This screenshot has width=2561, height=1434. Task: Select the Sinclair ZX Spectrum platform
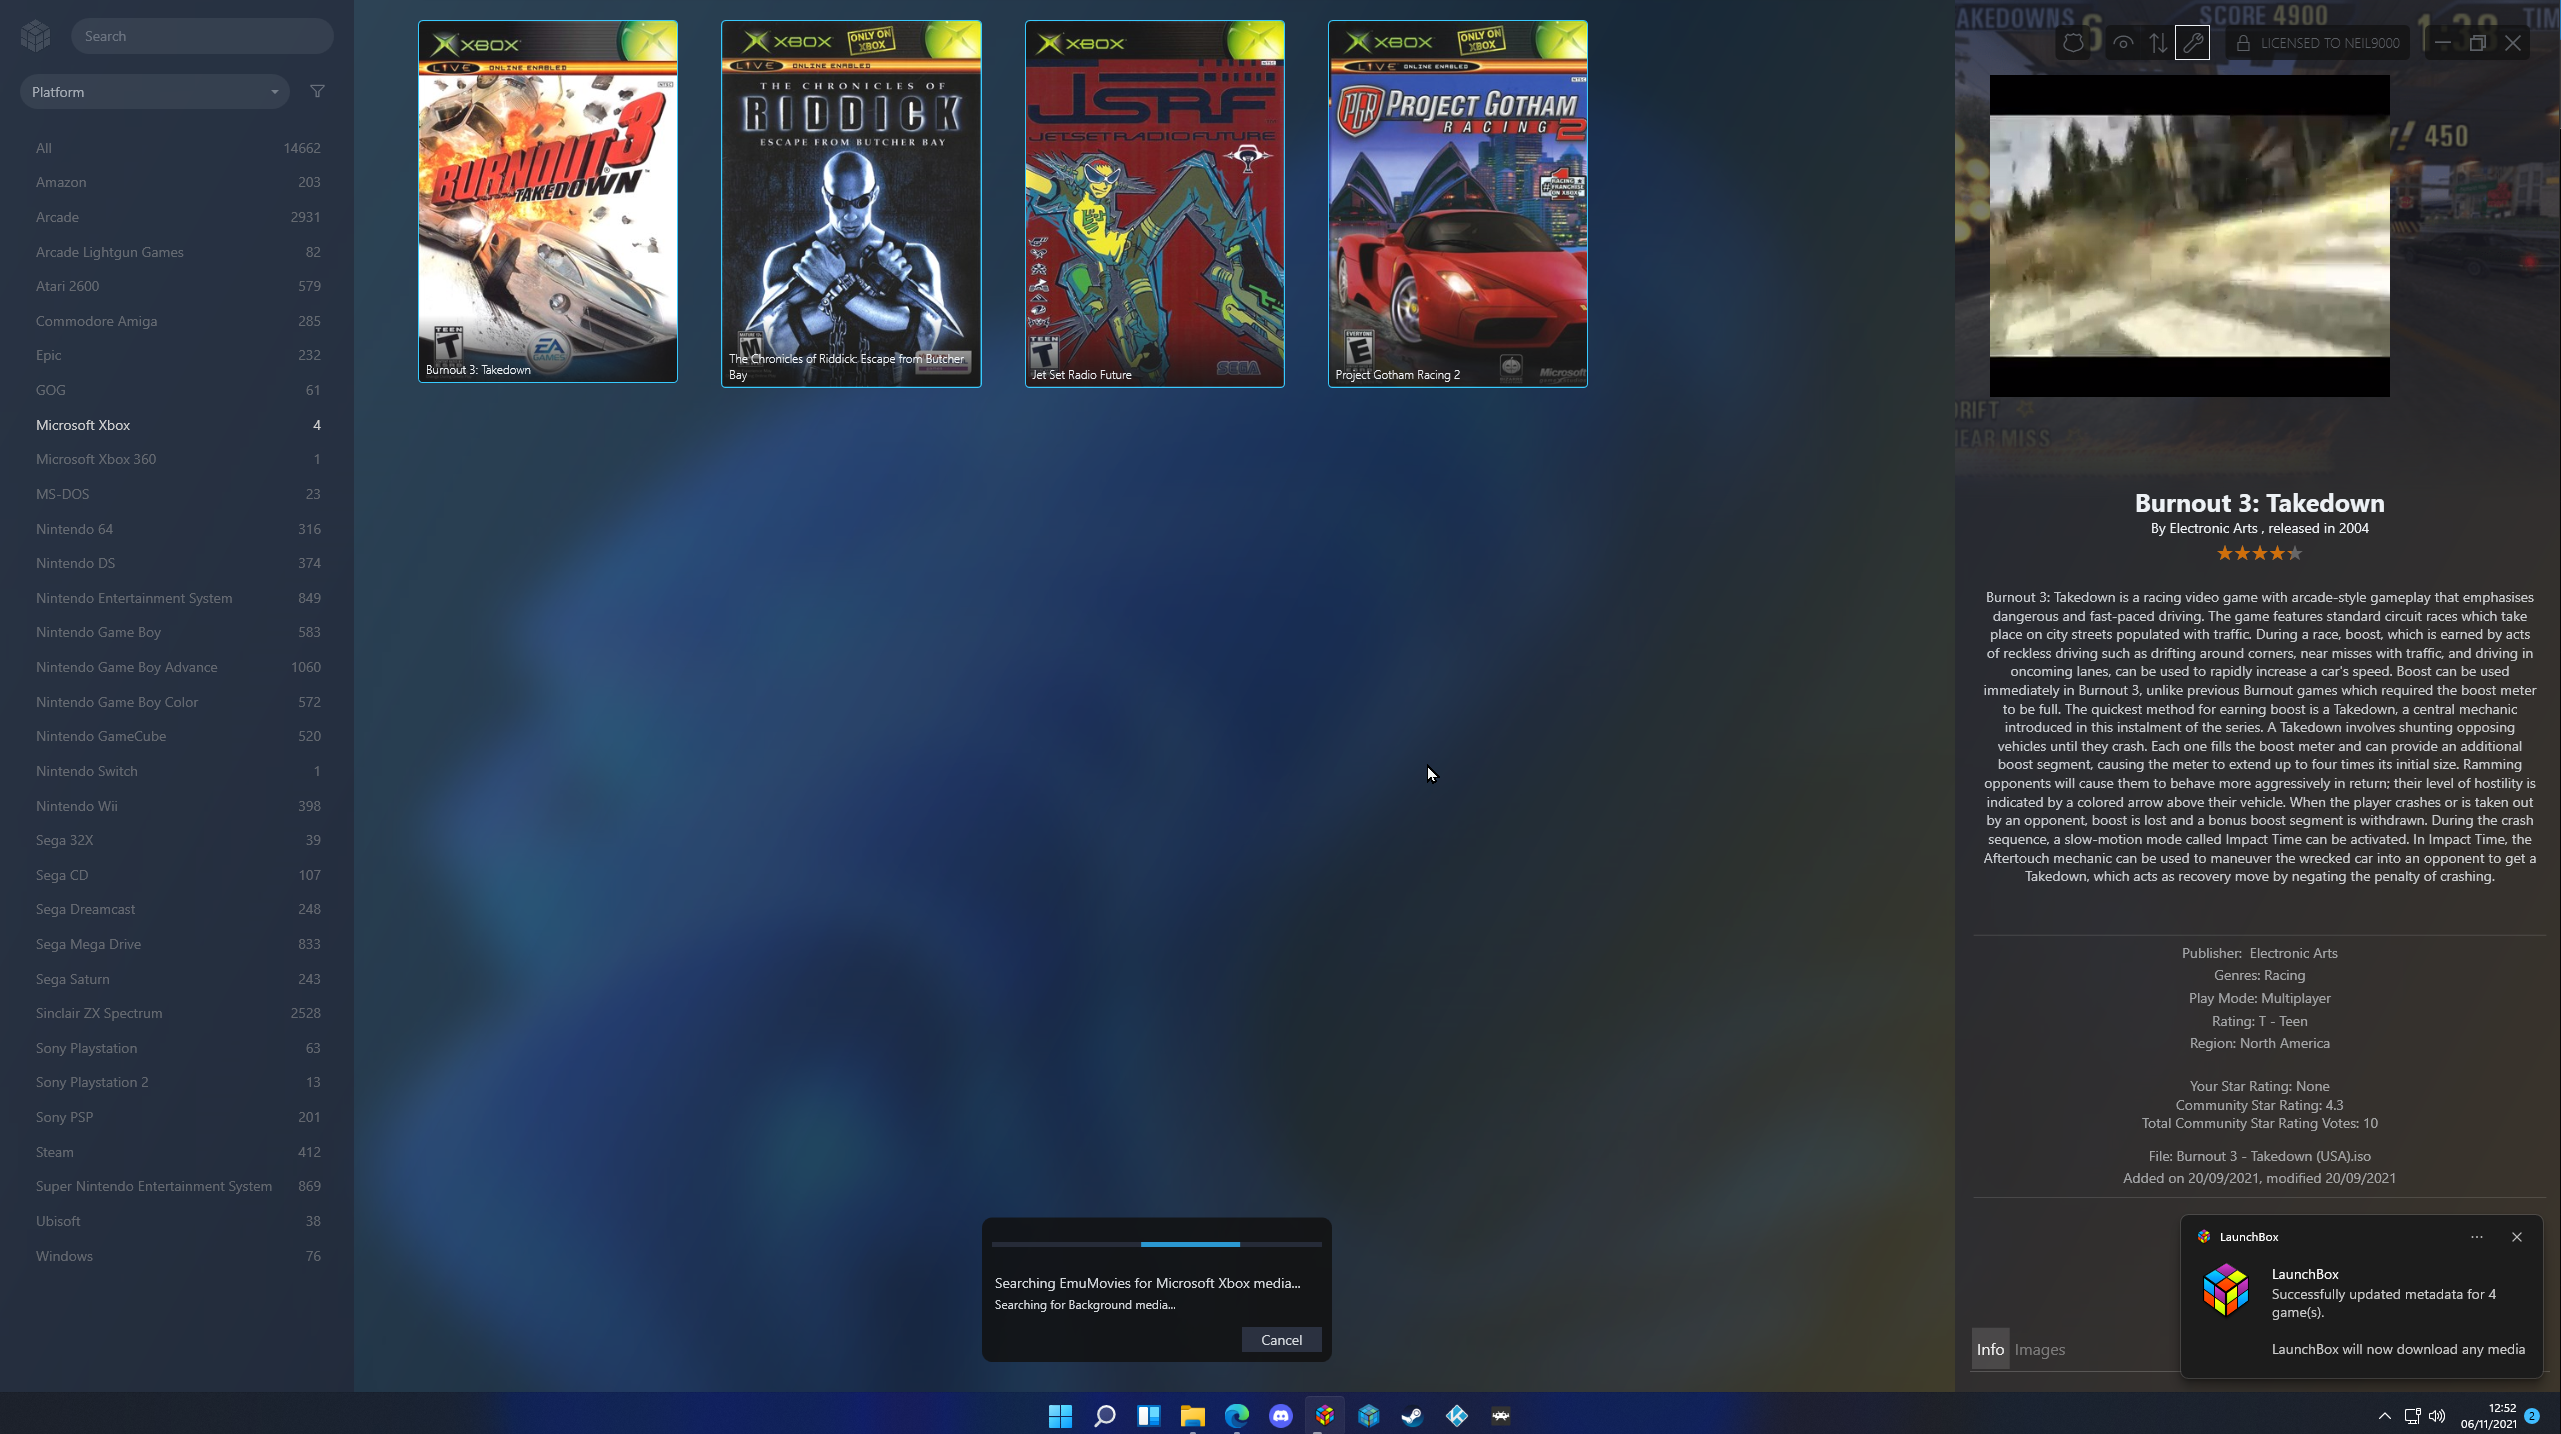(177, 1013)
